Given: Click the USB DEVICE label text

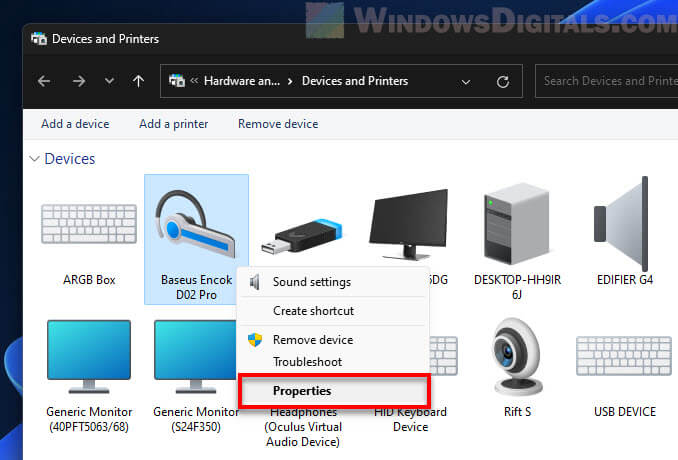Looking at the screenshot, I should click(x=625, y=412).
